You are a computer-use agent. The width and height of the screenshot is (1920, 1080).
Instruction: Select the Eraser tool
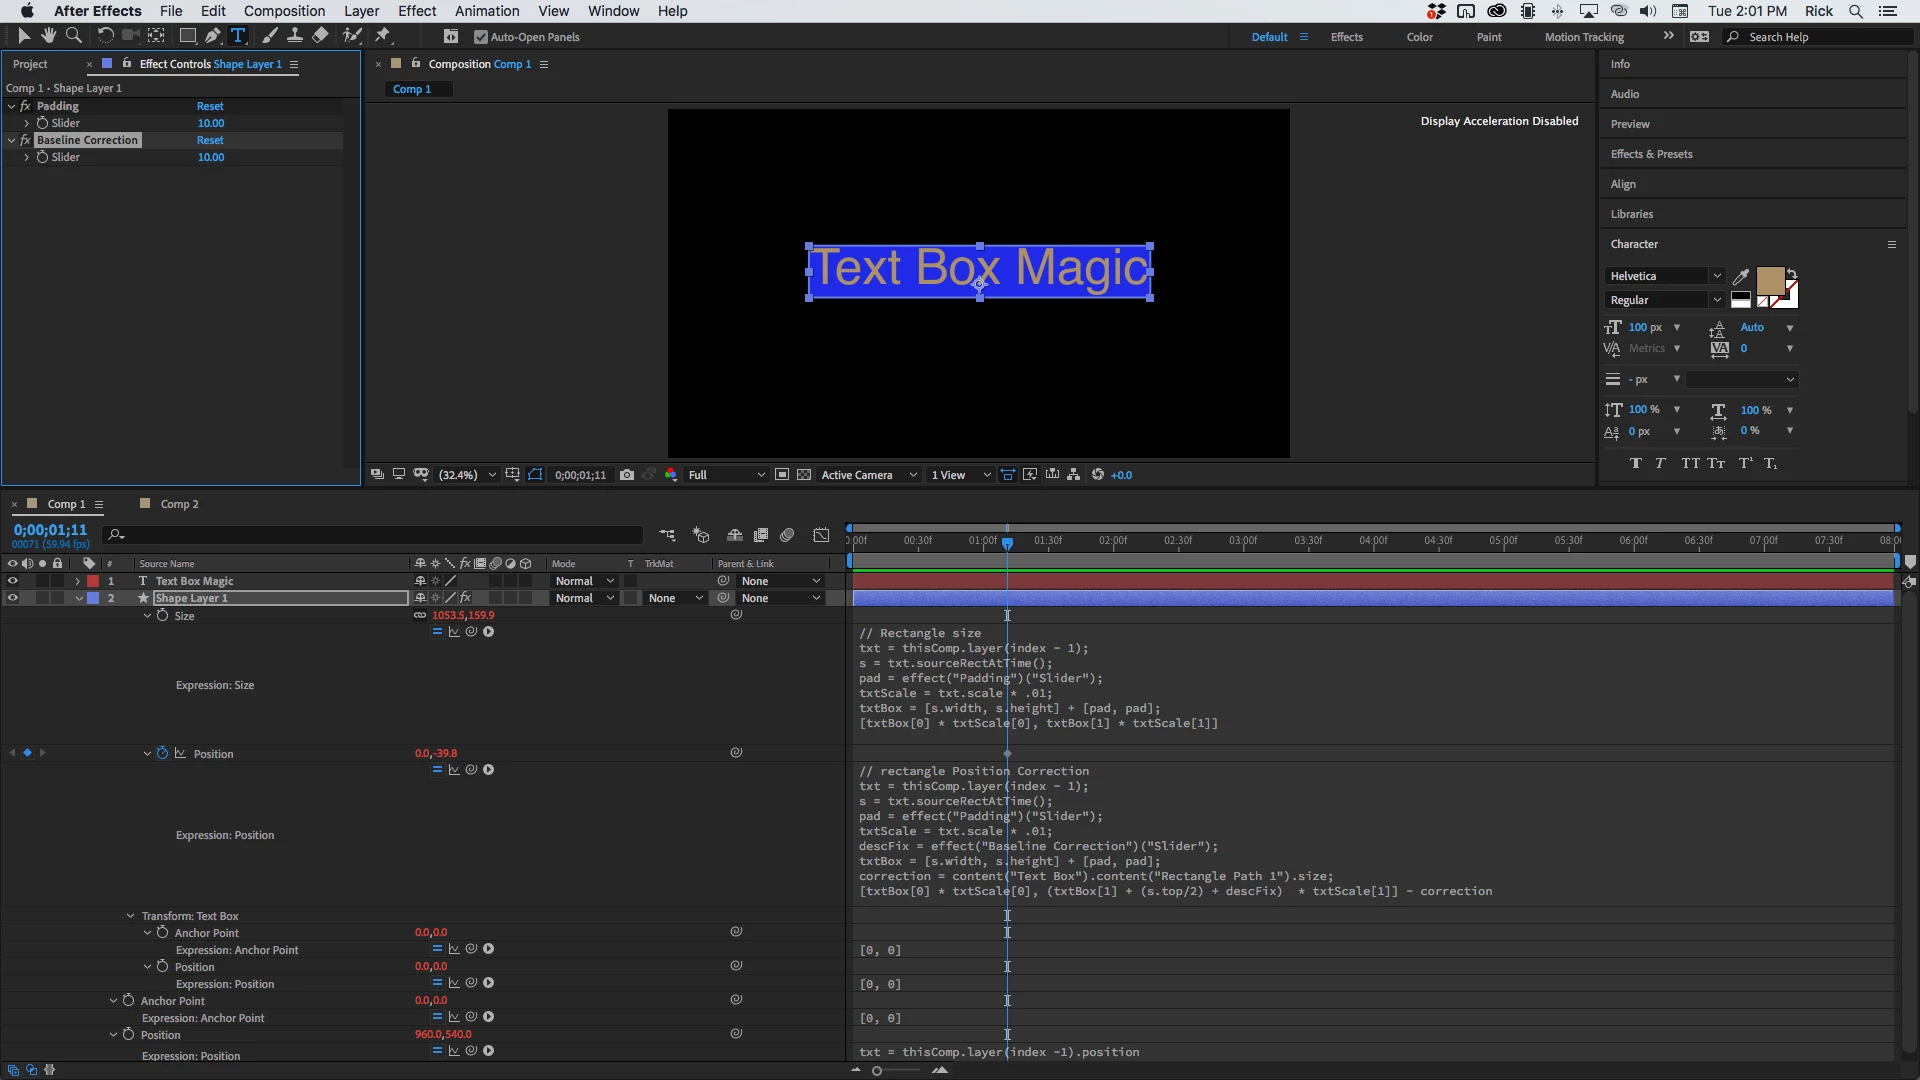(x=320, y=36)
